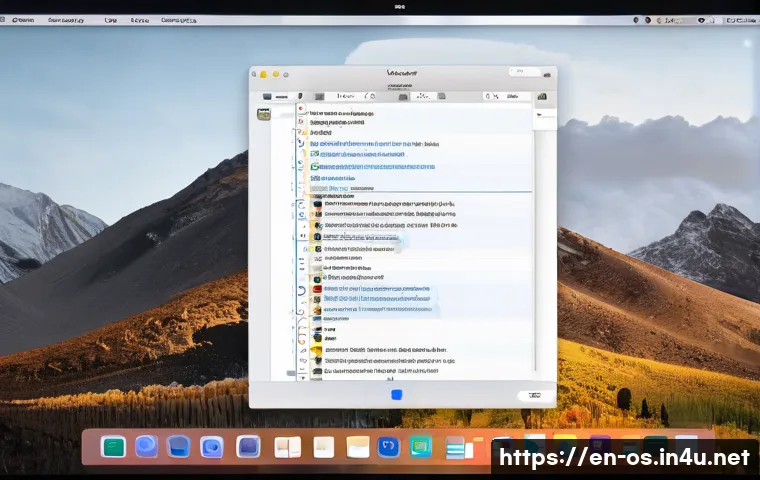Click the blue square button at window bottom
The height and width of the screenshot is (480, 760).
396,395
